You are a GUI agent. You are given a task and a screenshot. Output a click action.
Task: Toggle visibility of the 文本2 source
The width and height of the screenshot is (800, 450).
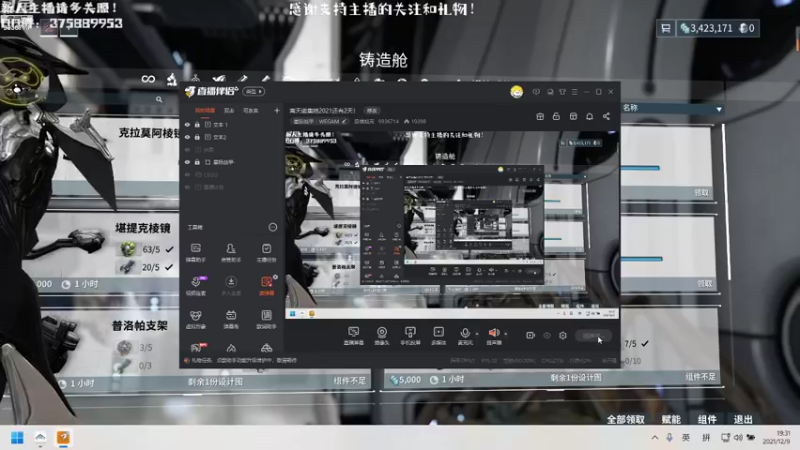pyautogui.click(x=187, y=137)
